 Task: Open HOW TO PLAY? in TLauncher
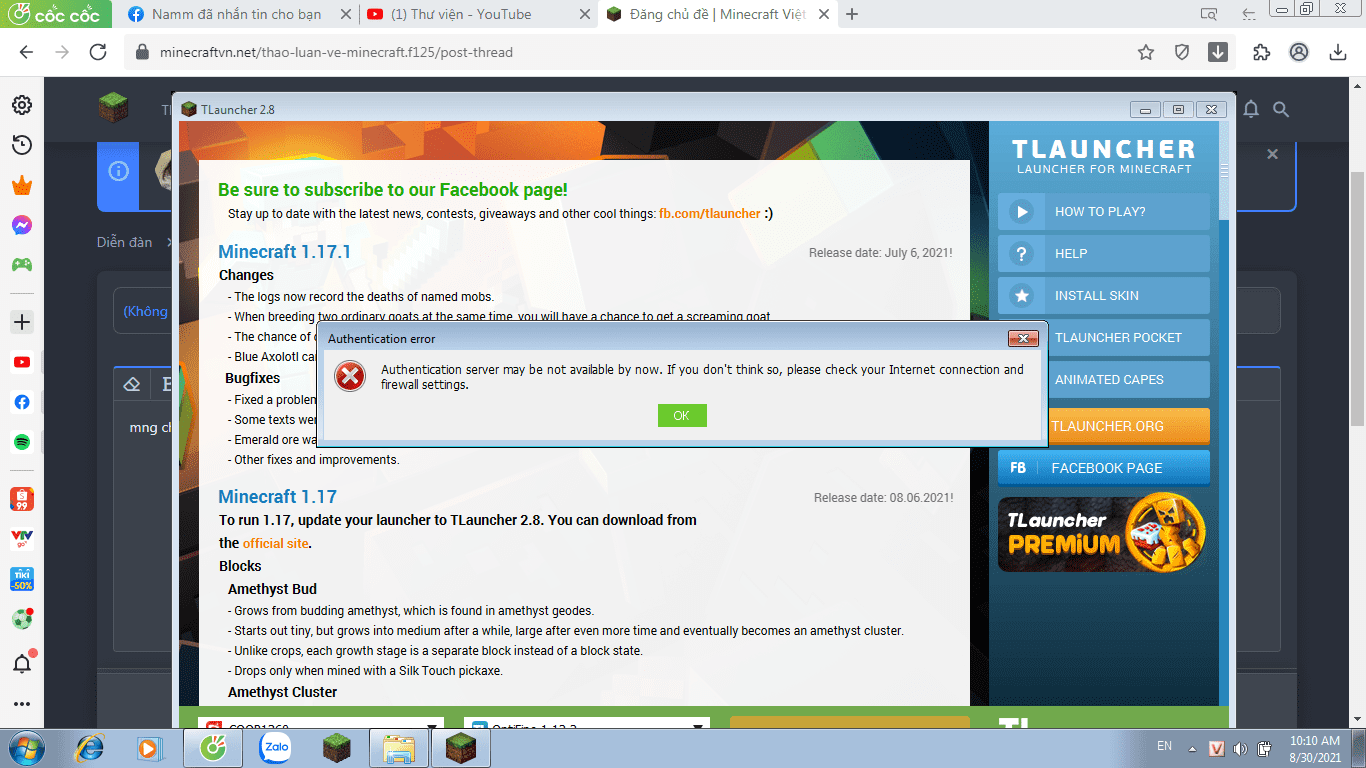click(1104, 212)
